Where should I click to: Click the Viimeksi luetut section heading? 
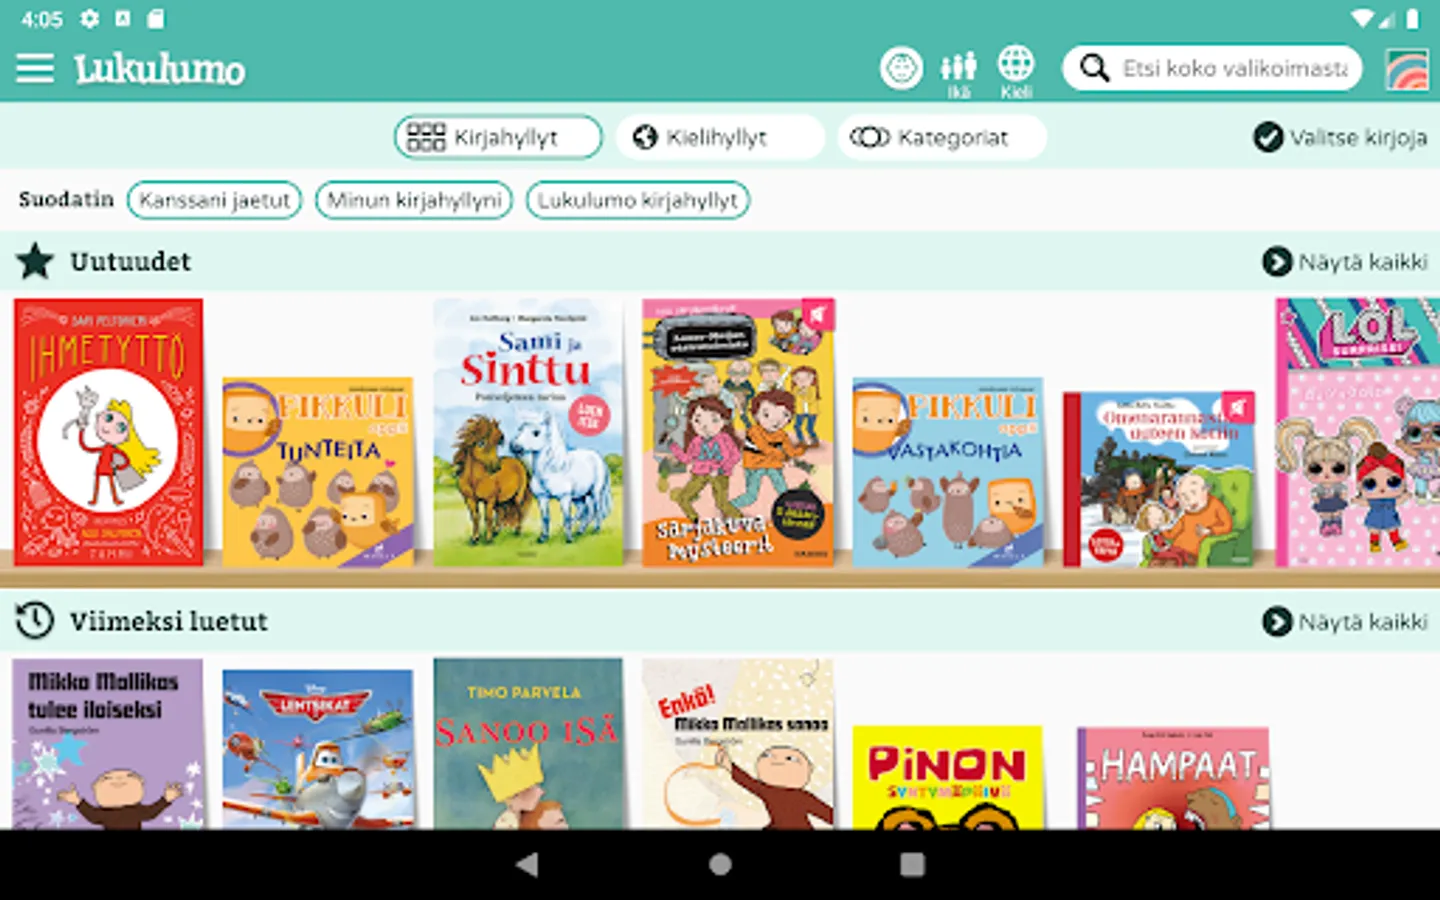point(169,621)
